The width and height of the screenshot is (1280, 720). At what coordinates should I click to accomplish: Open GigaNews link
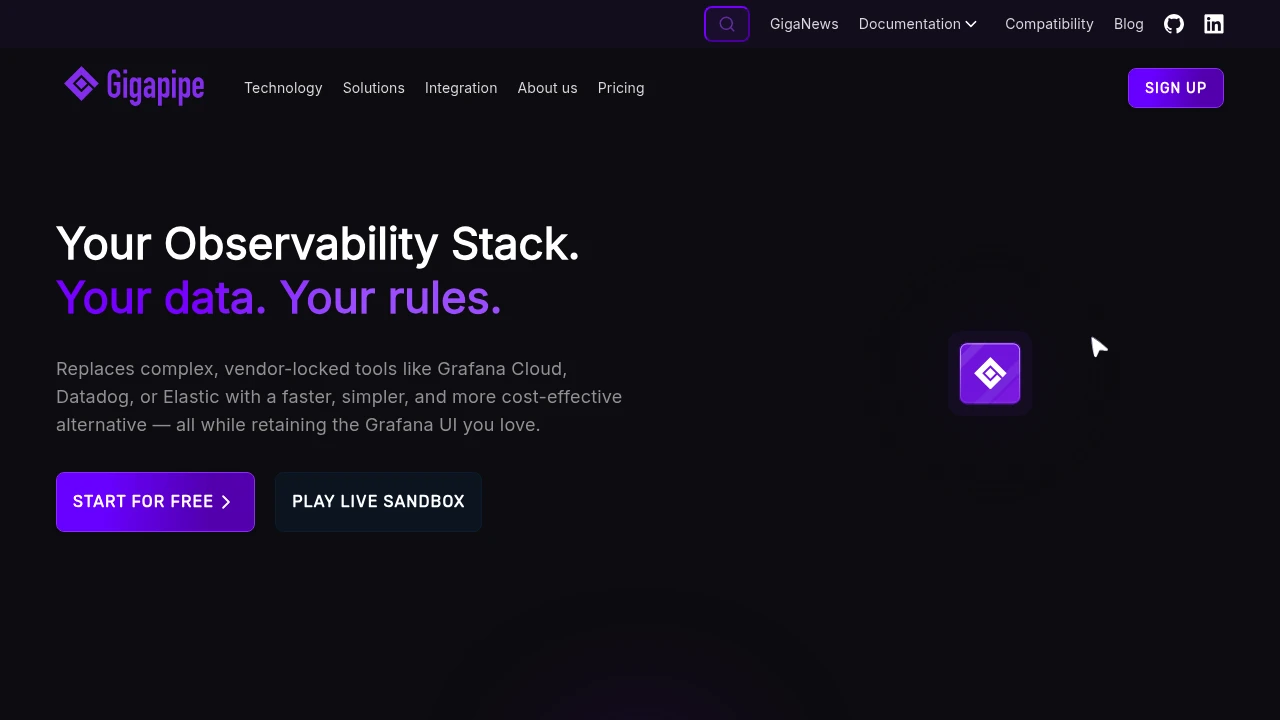pyautogui.click(x=804, y=24)
